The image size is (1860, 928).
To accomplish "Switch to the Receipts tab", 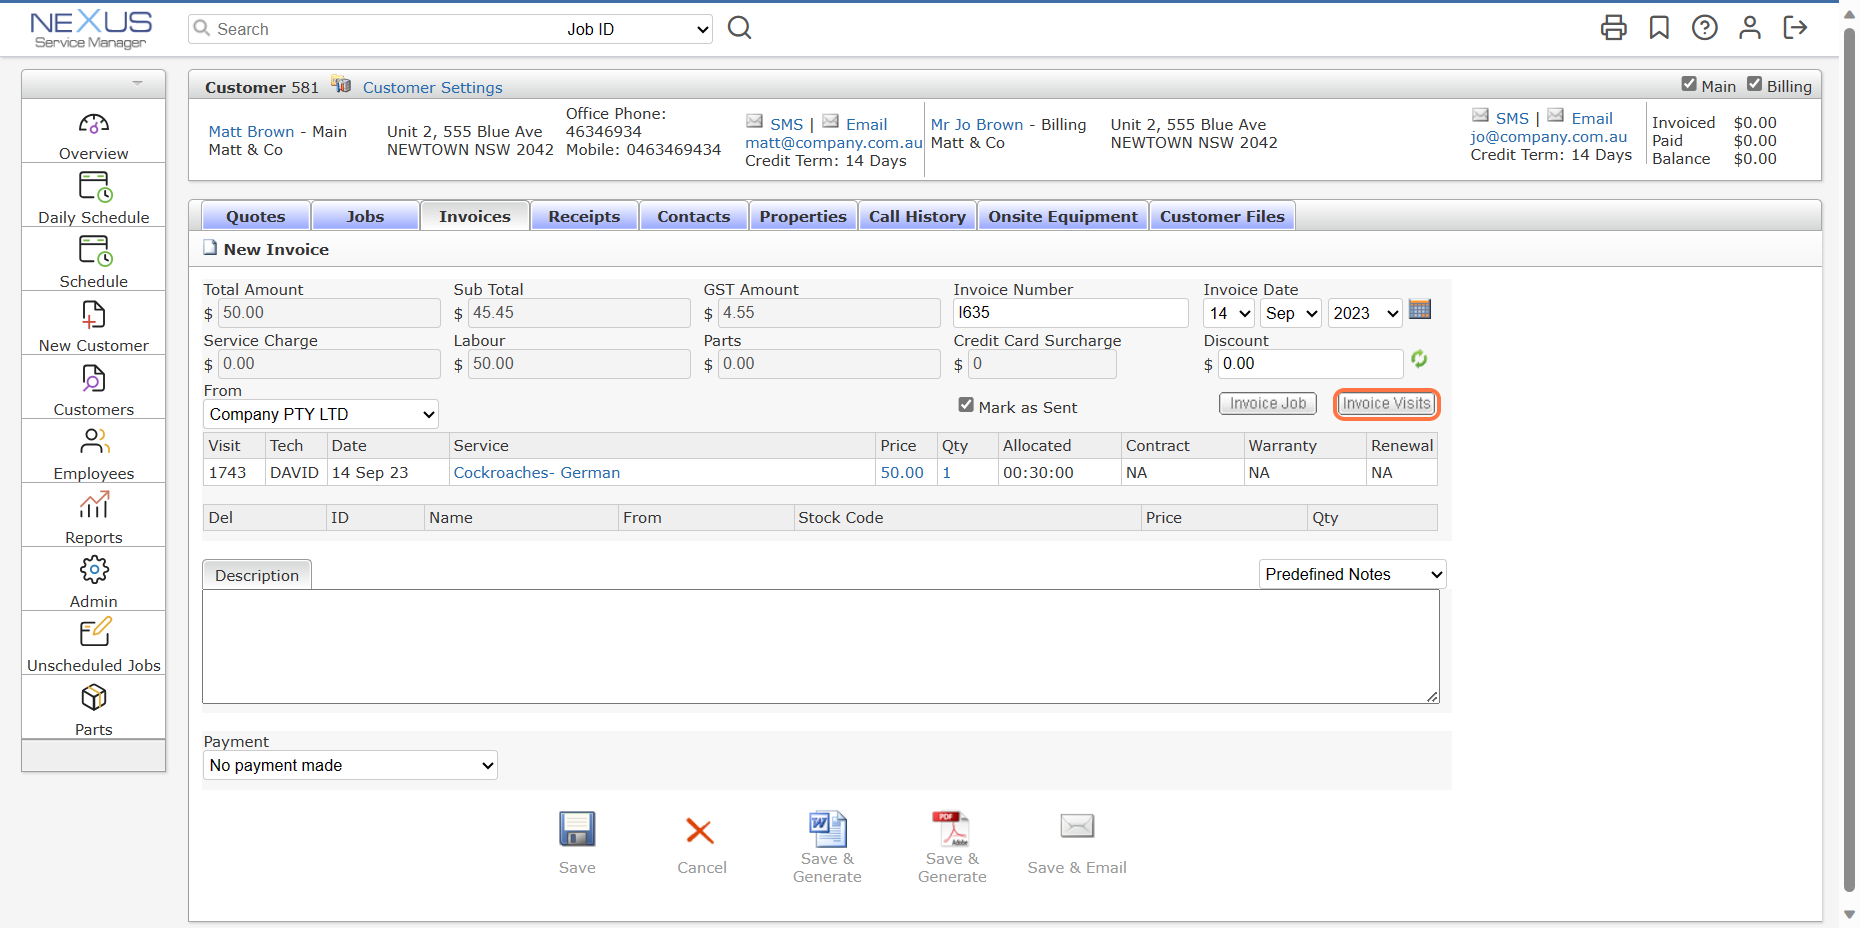I will tap(584, 216).
